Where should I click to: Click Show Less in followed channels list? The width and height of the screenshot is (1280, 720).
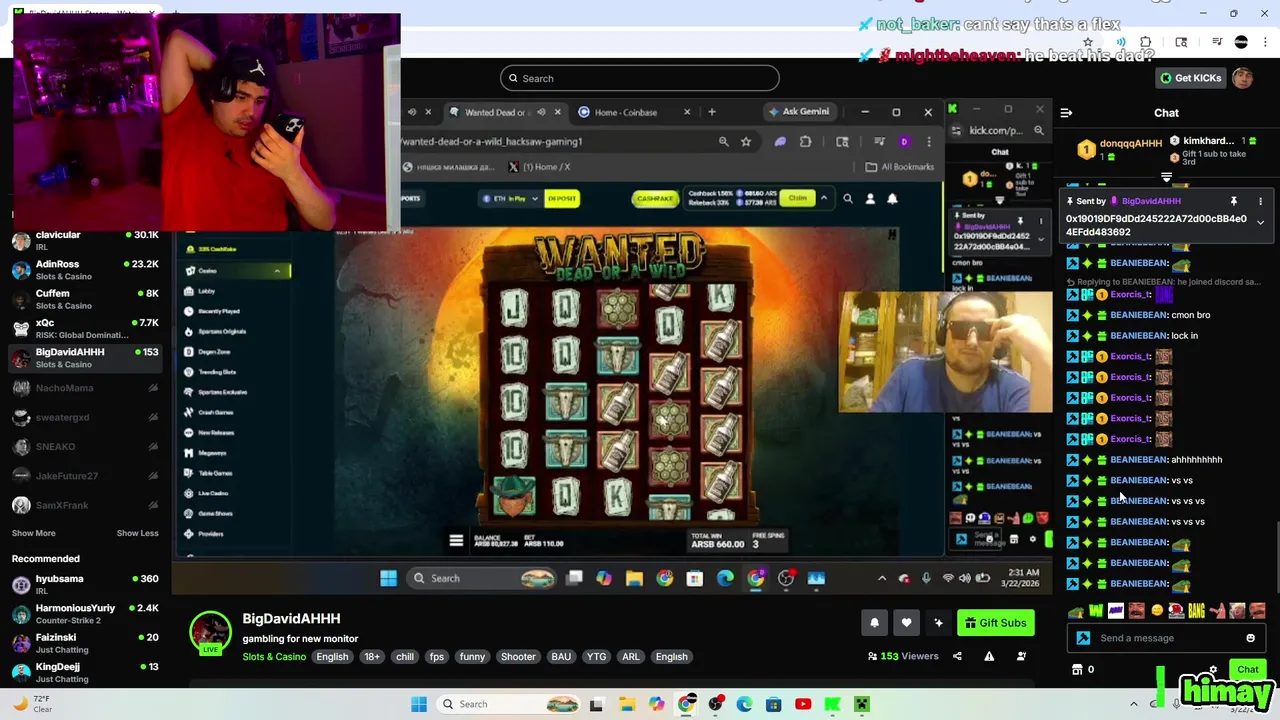tap(137, 533)
